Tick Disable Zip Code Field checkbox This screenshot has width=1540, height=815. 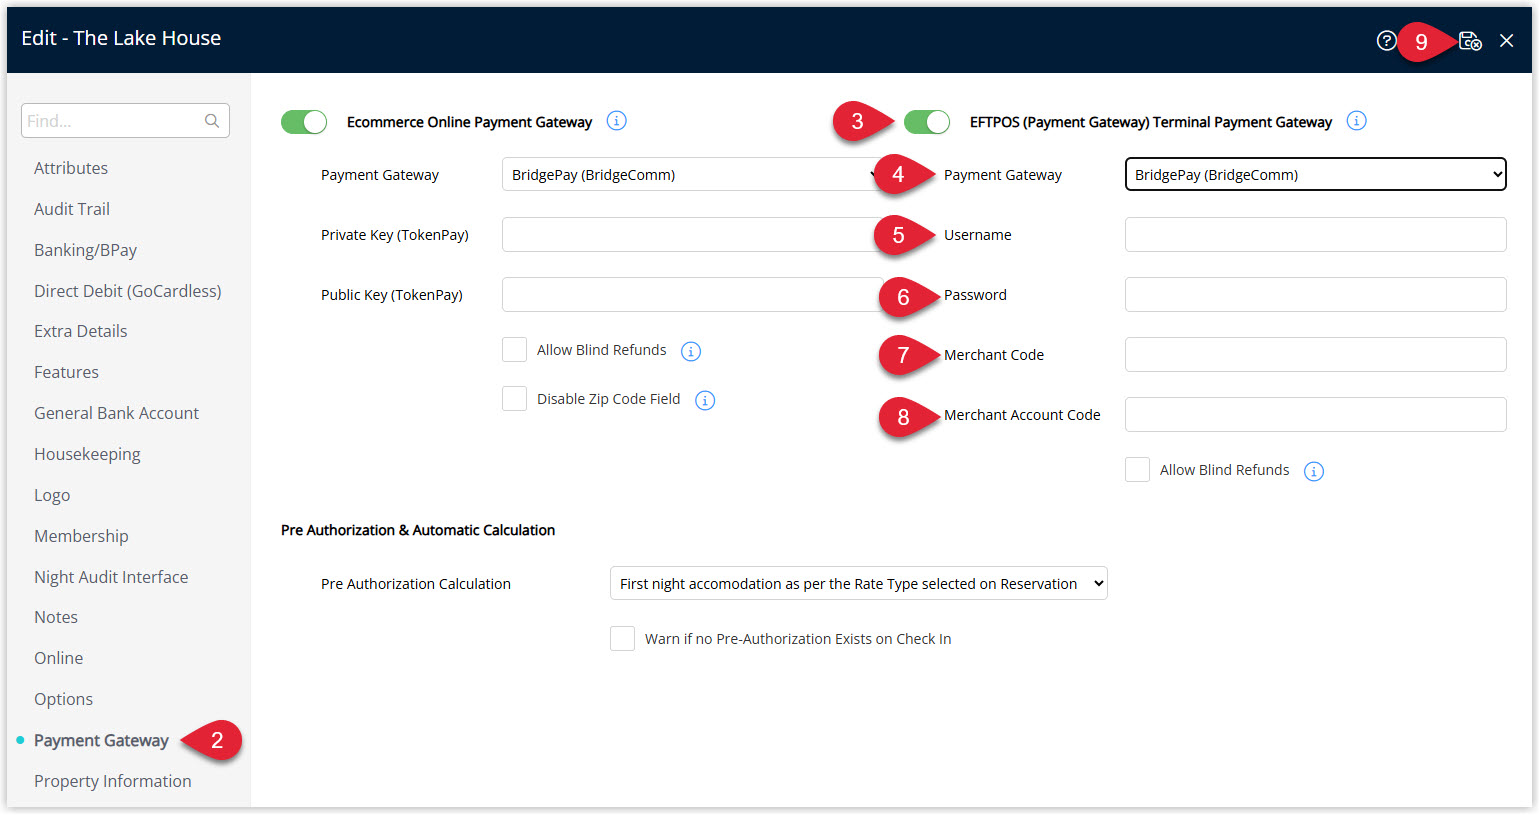point(514,398)
